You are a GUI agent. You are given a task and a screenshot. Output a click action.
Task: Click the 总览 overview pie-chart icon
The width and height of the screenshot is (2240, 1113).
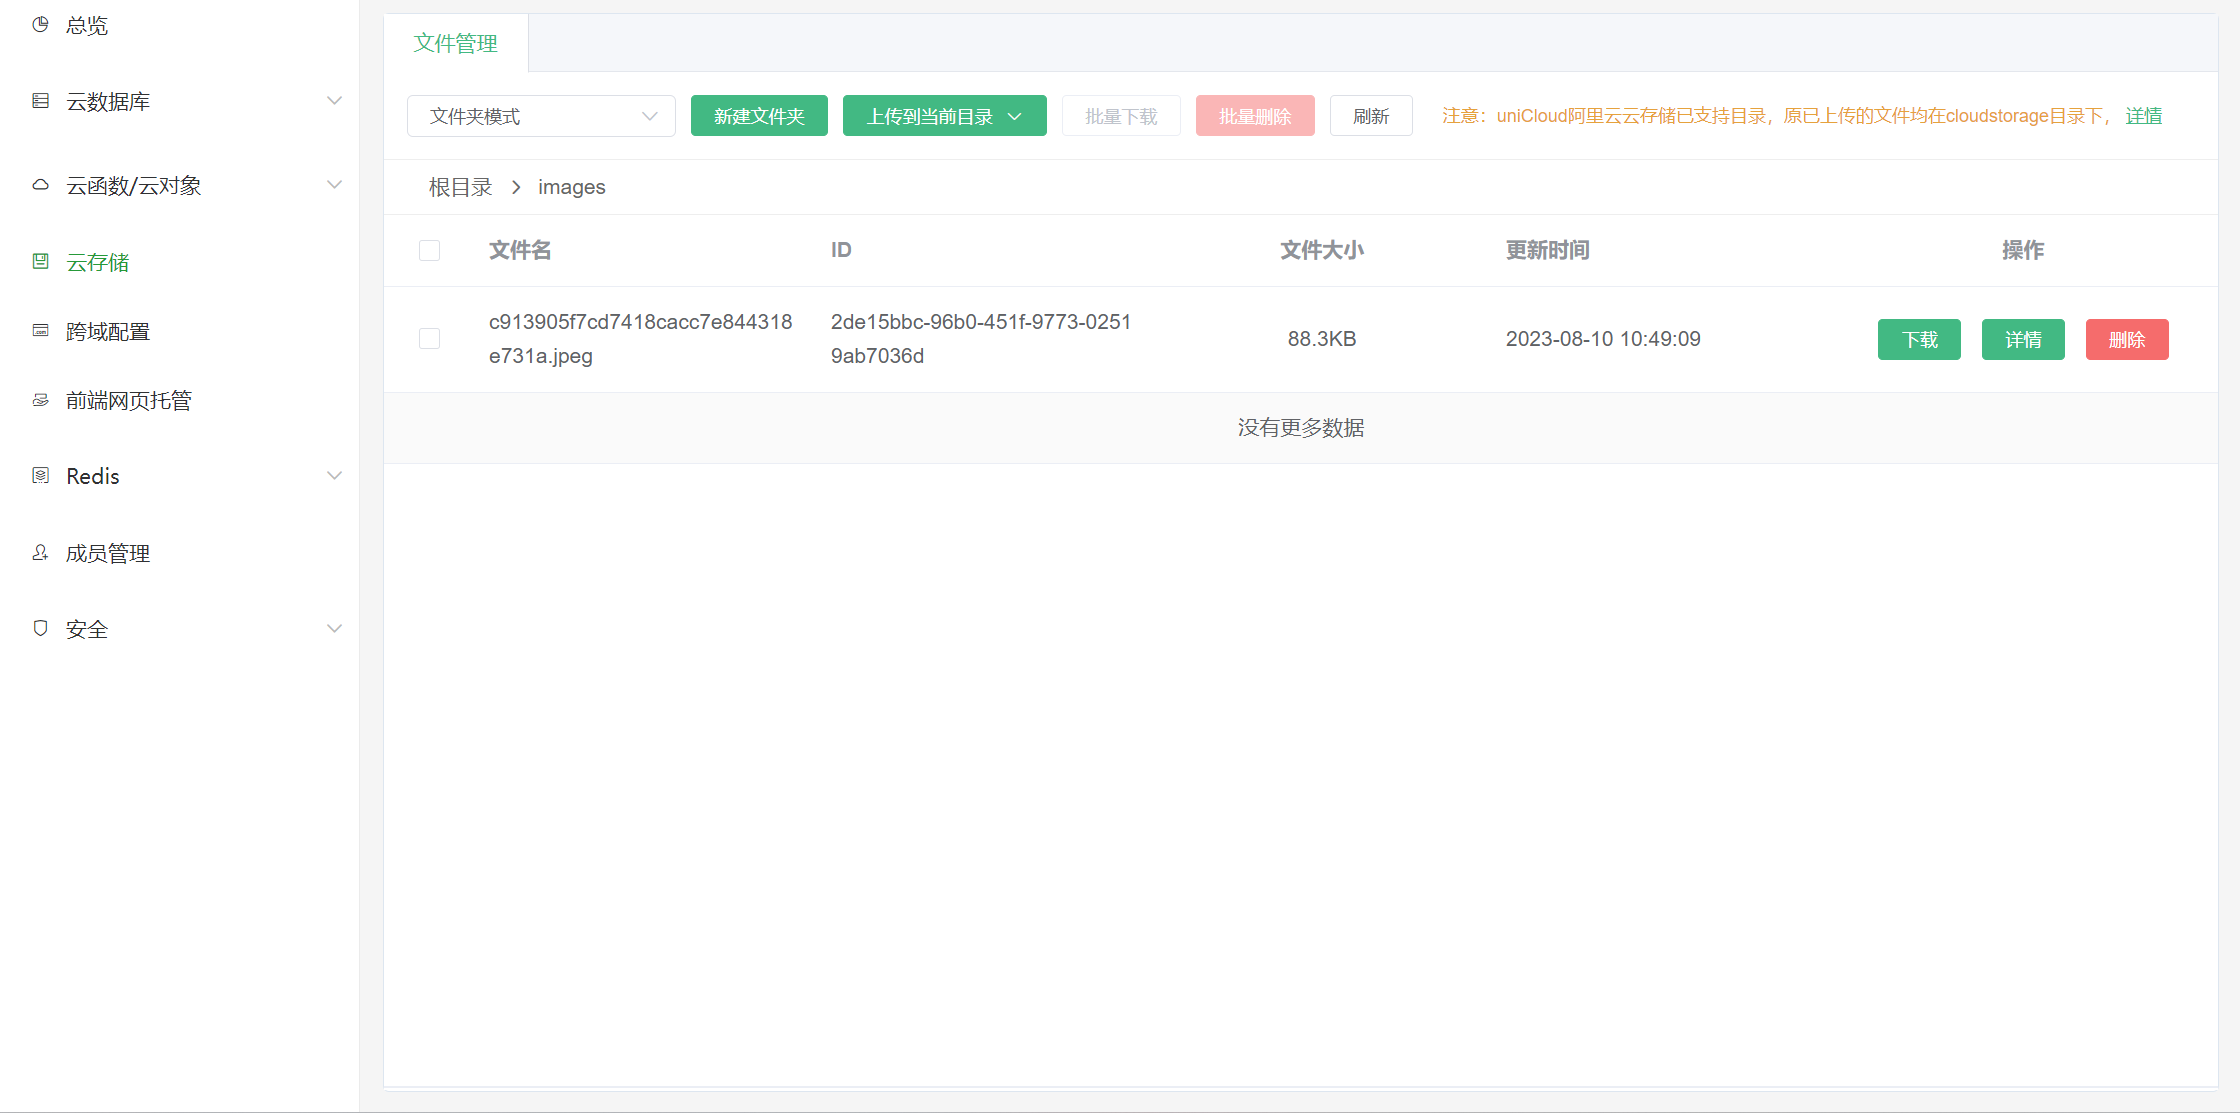coord(40,25)
